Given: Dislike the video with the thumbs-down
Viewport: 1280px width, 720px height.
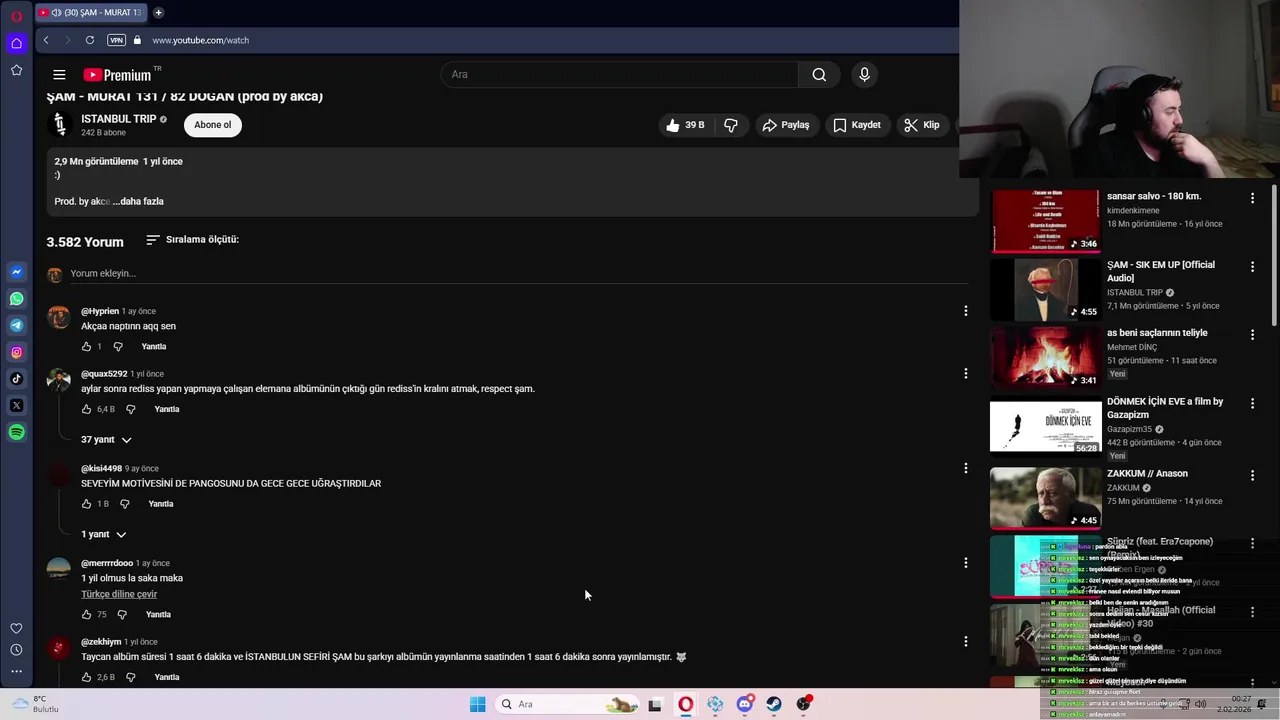Looking at the screenshot, I should coord(731,125).
